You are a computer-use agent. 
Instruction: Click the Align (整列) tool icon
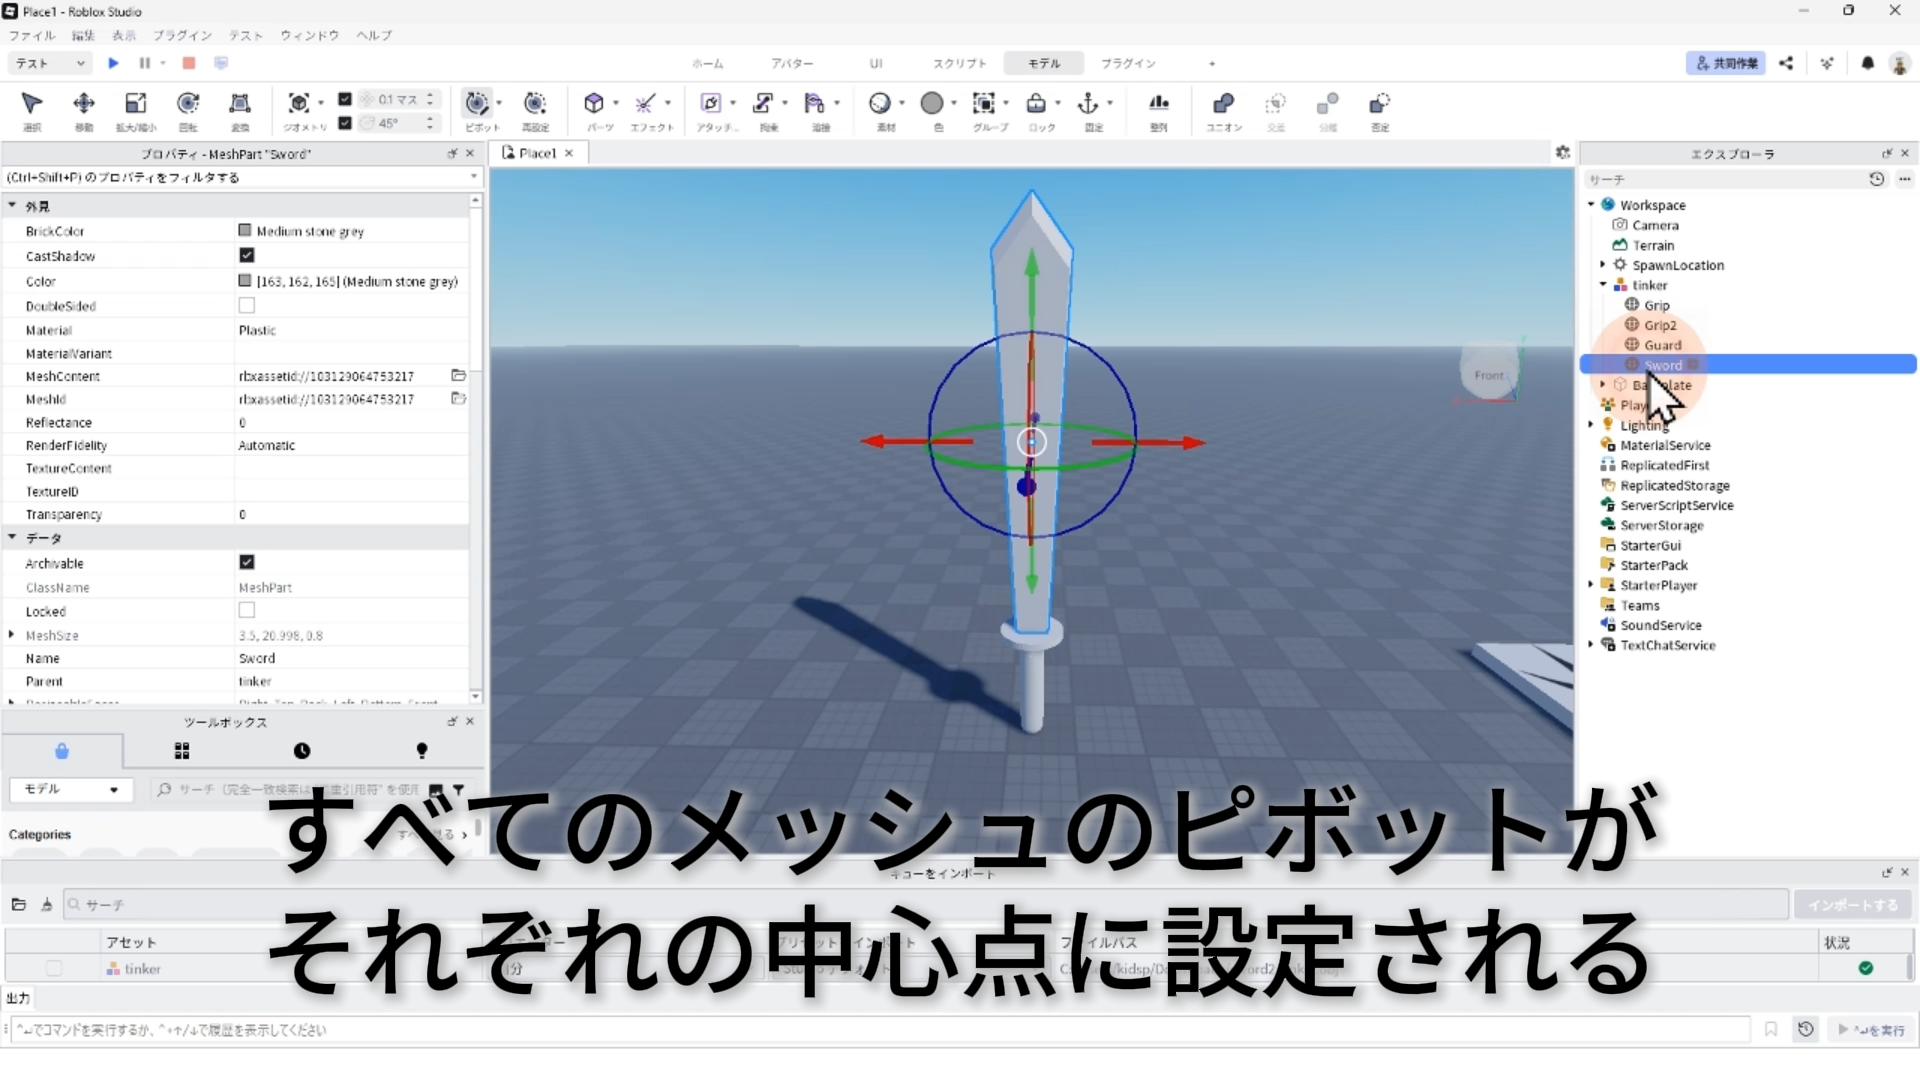click(x=1159, y=104)
